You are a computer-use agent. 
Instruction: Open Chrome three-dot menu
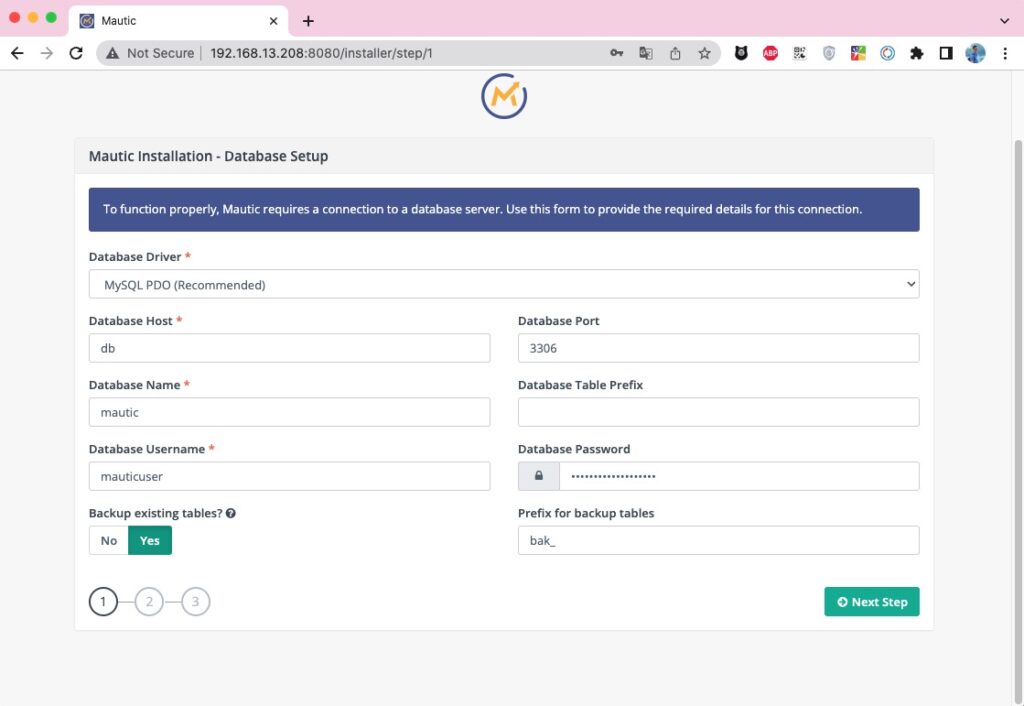coord(1005,54)
